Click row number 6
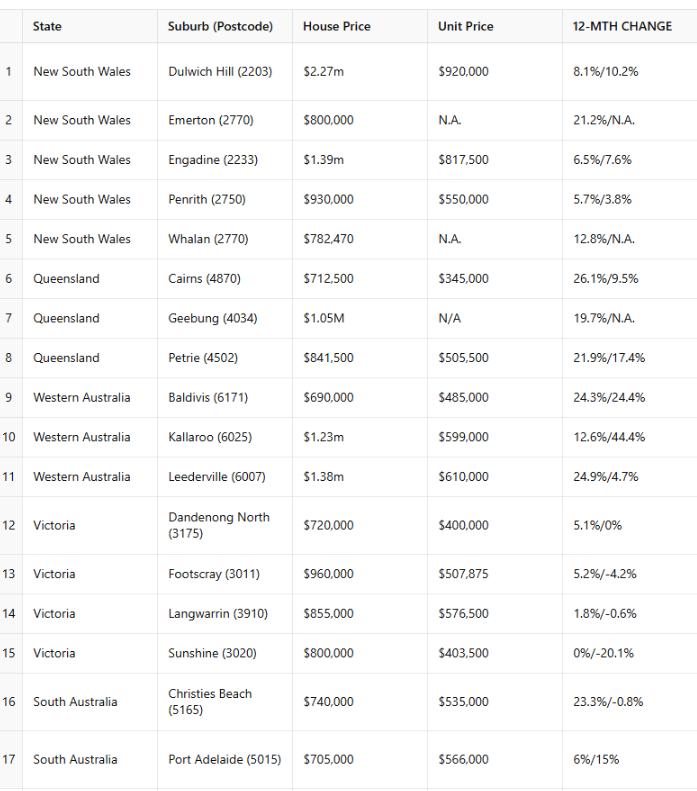 [9, 279]
